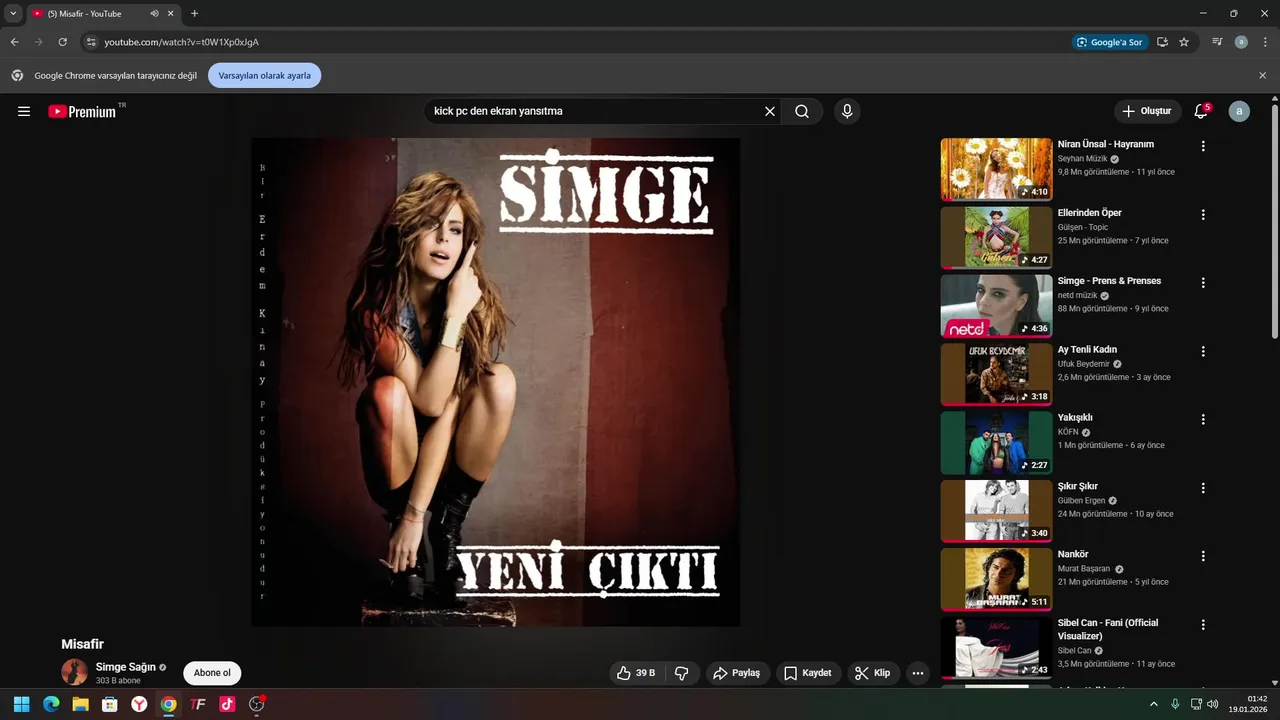
Task: Save video with Kaydet button
Action: (x=808, y=673)
